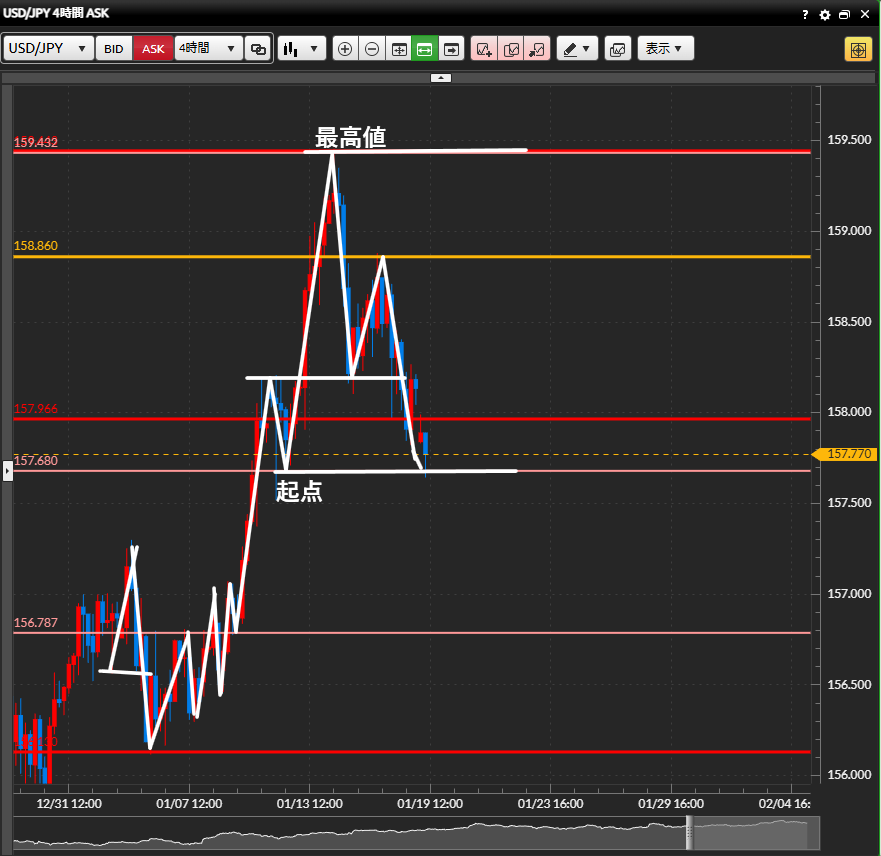Image resolution: width=881 pixels, height=856 pixels.
Task: Open the chart type bar-style dropdown
Action: (x=302, y=49)
